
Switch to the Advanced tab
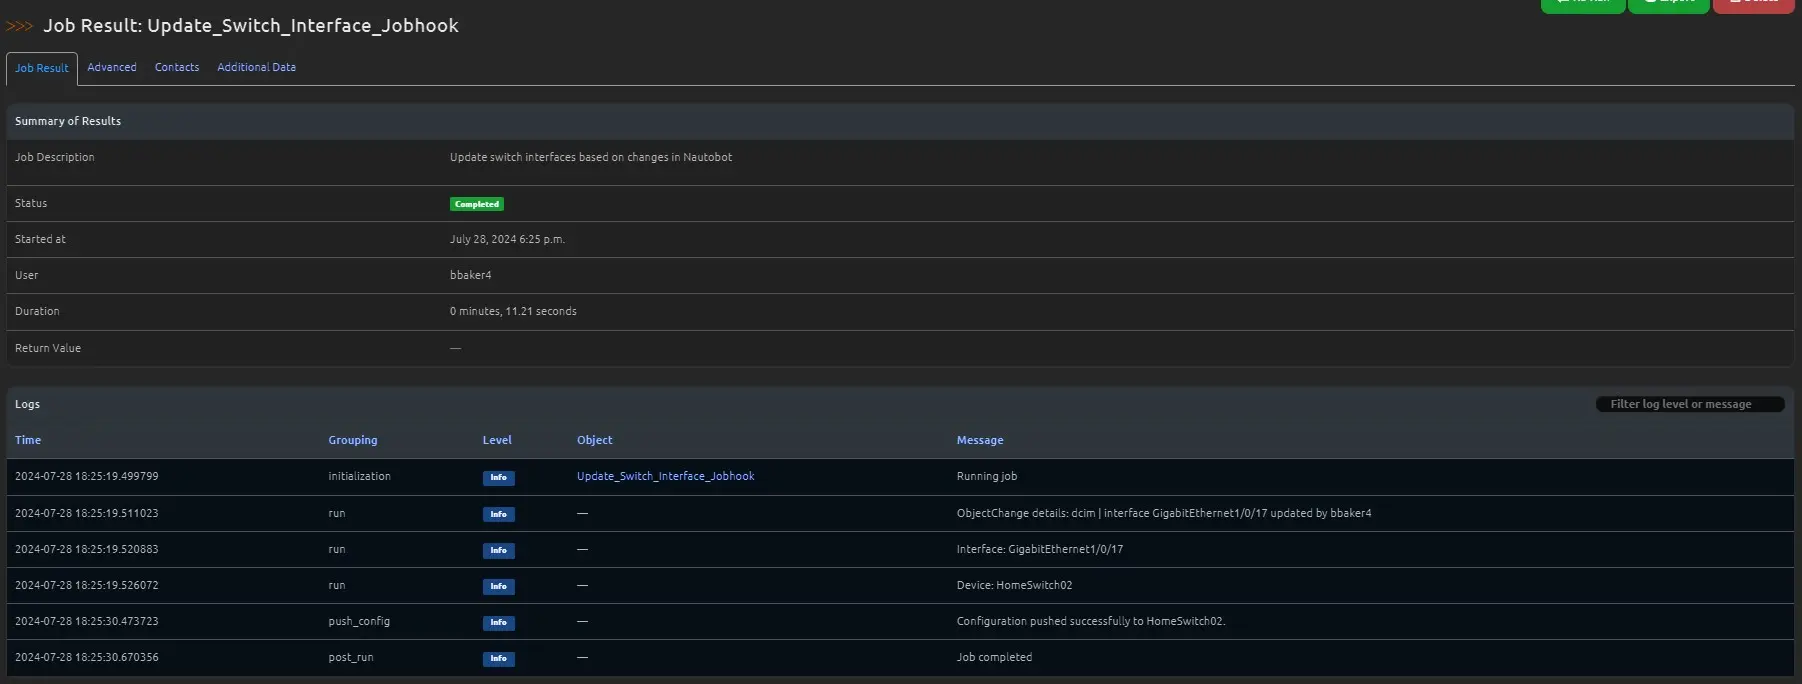tap(112, 67)
